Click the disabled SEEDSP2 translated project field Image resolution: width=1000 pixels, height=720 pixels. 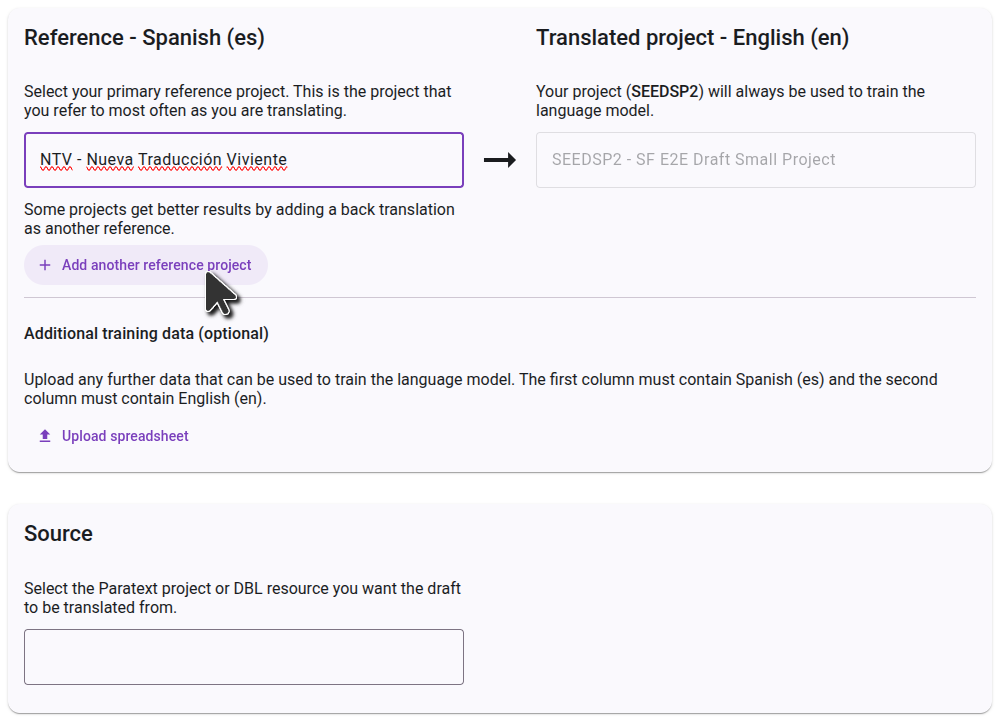click(756, 160)
